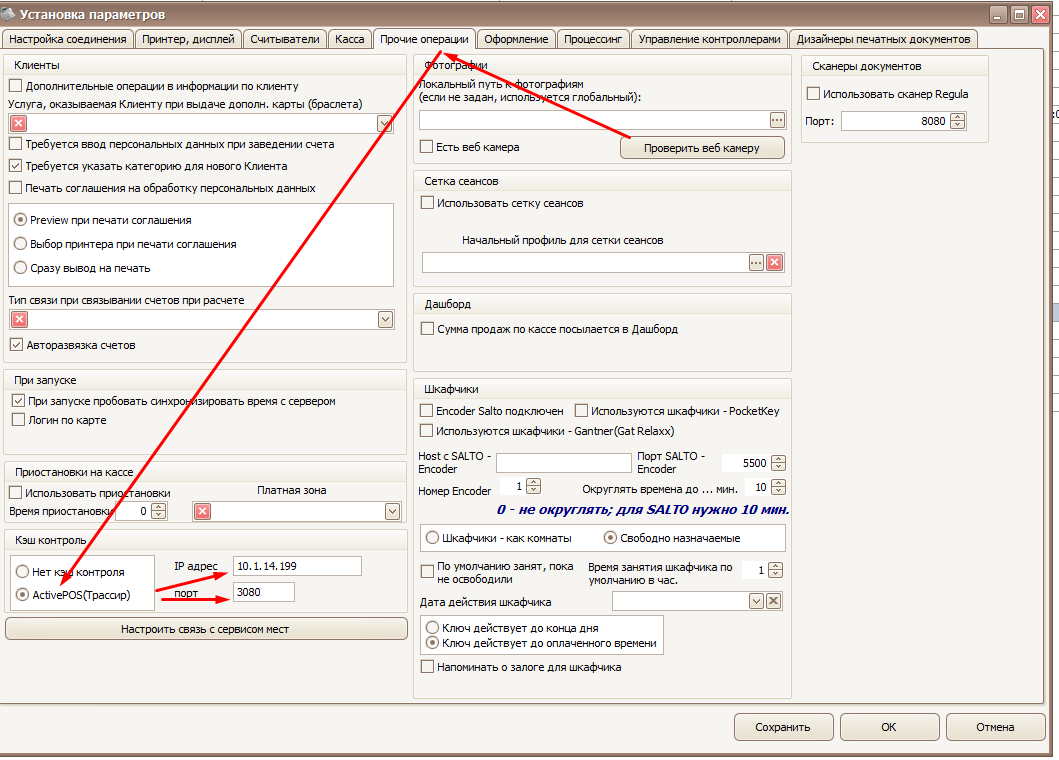Select printer choice when printing agreement
Image resolution: width=1059 pixels, height=760 pixels.
pyautogui.click(x=20, y=244)
